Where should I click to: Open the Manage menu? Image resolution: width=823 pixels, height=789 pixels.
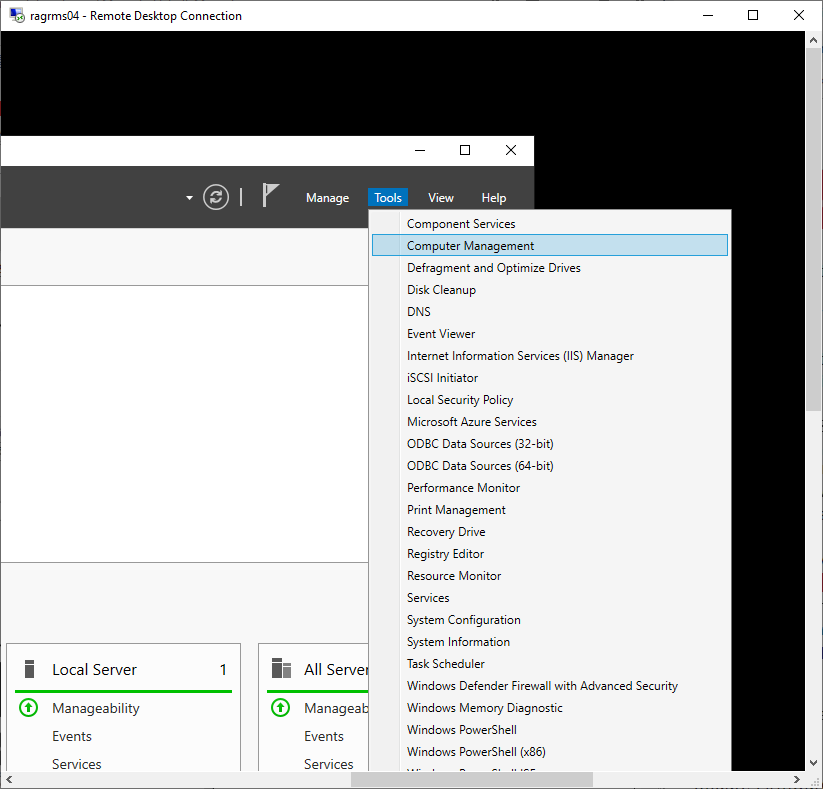pyautogui.click(x=328, y=198)
